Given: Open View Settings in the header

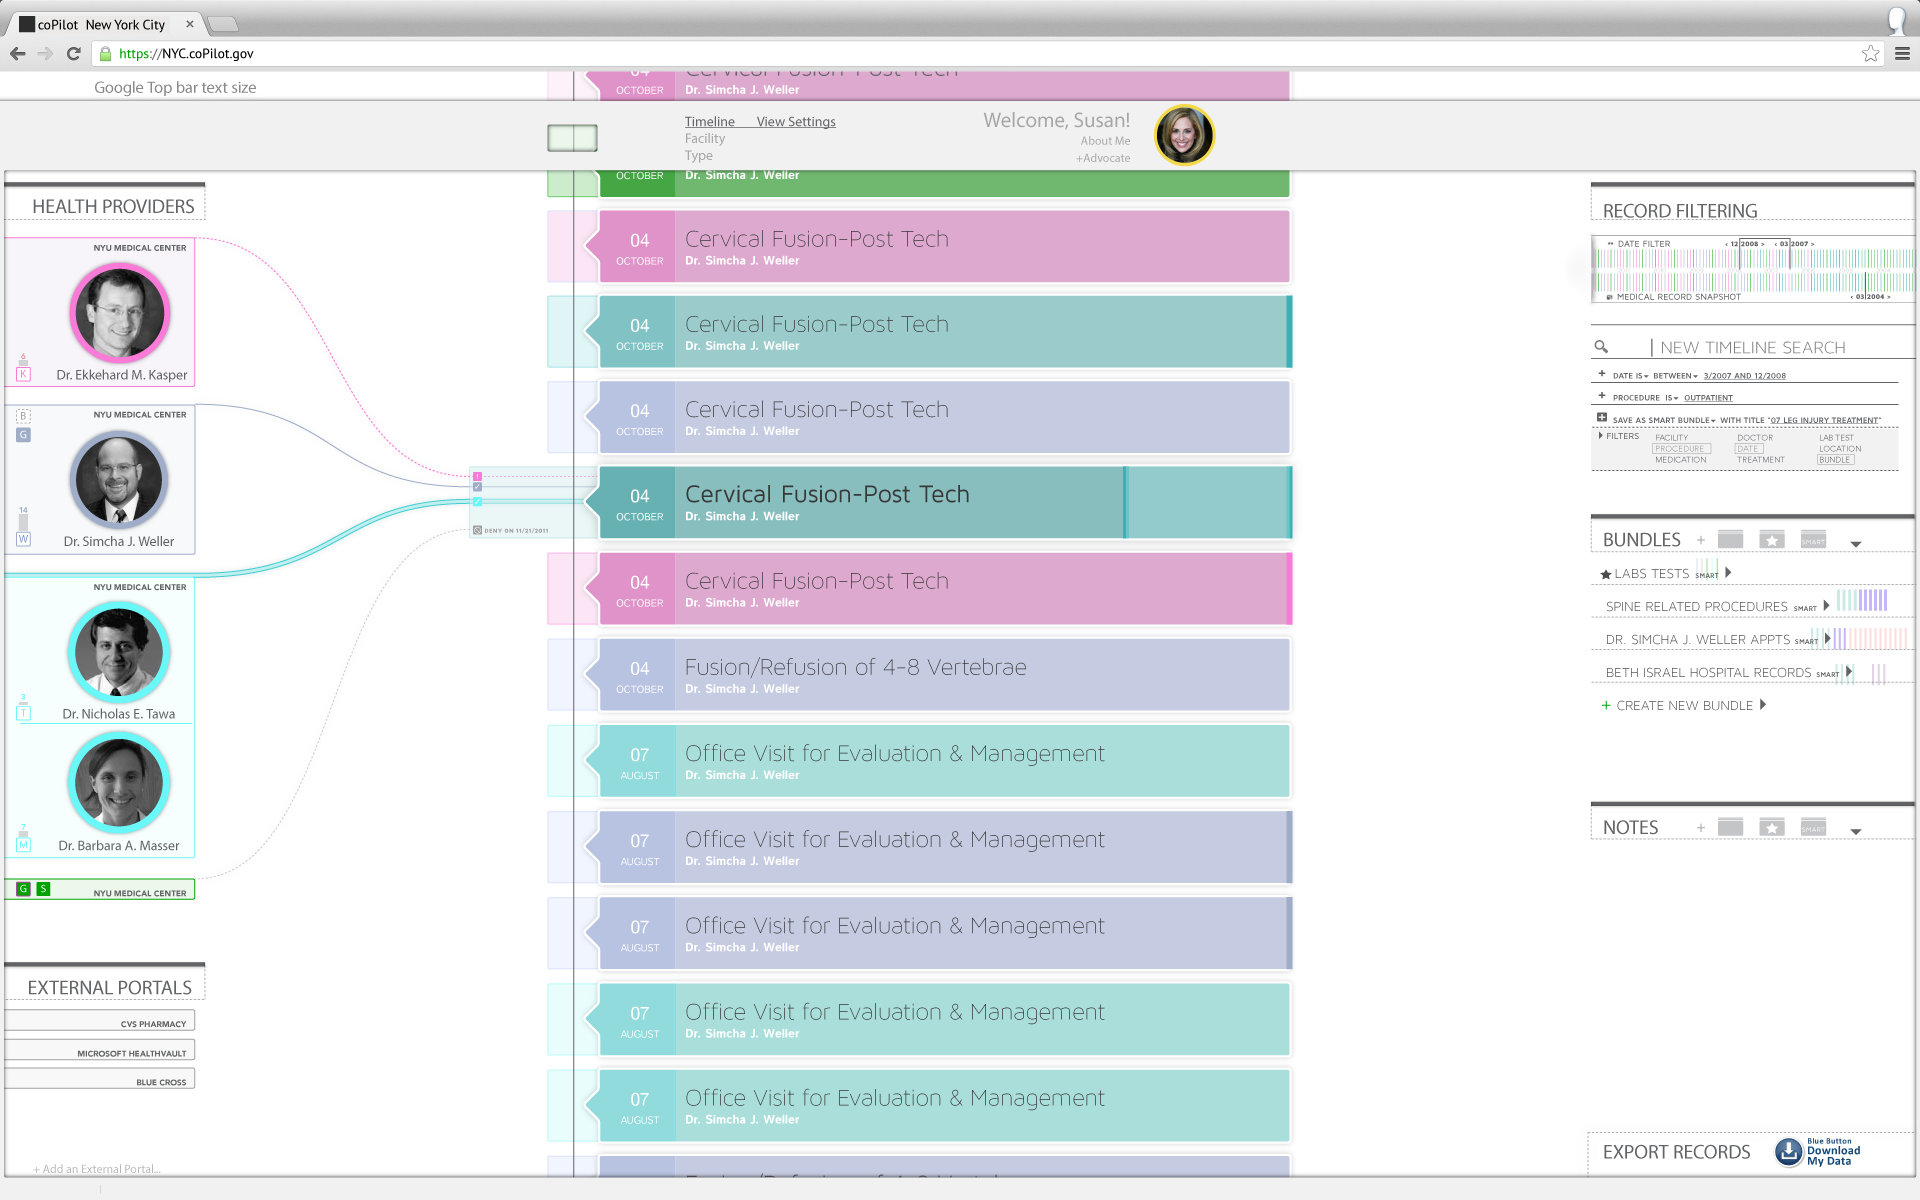Looking at the screenshot, I should point(796,122).
